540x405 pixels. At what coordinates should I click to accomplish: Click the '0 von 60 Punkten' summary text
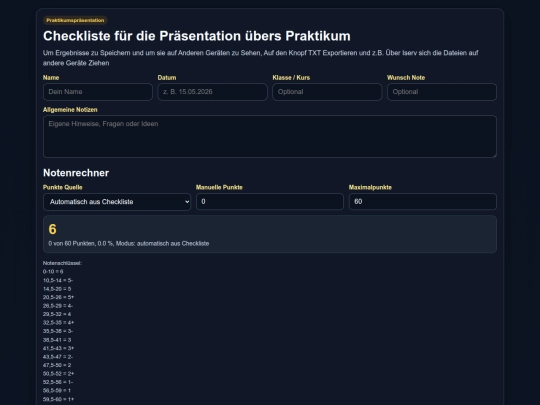129,243
